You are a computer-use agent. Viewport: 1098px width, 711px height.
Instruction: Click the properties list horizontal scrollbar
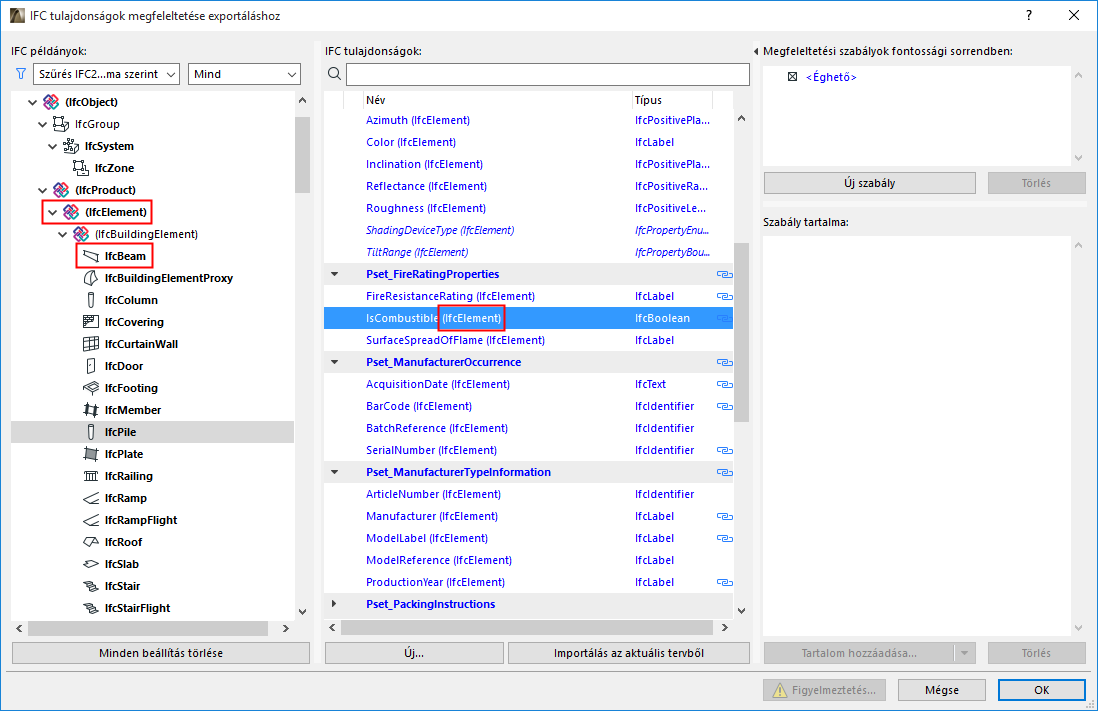[529, 628]
